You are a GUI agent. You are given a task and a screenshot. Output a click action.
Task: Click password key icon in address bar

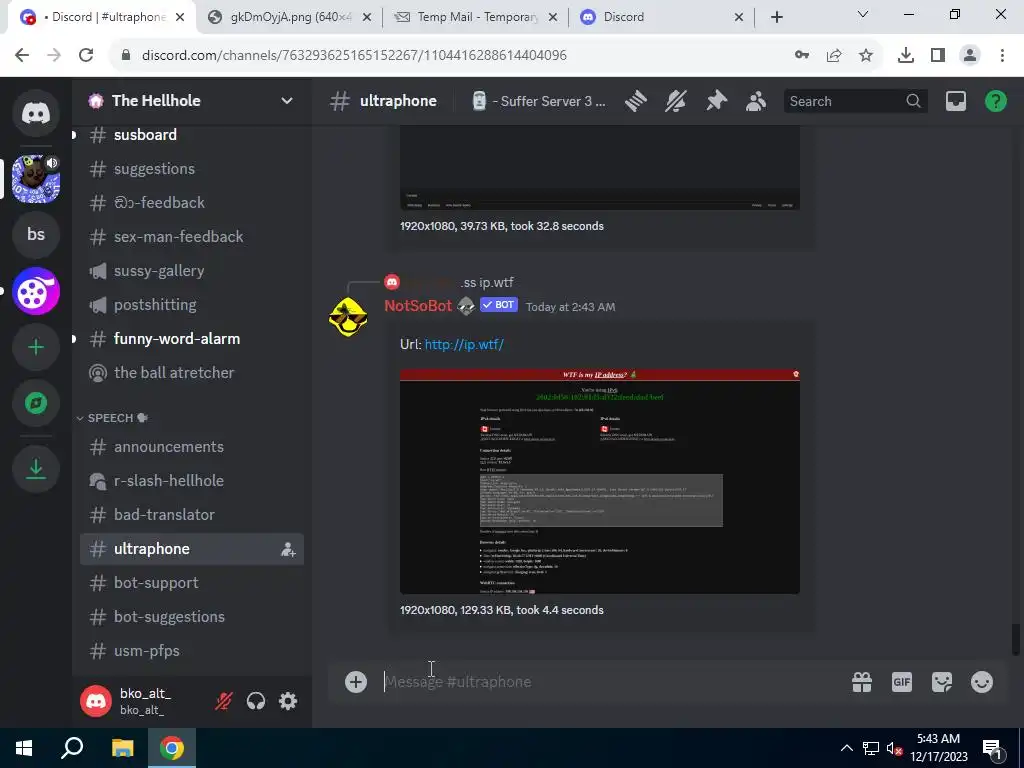802,56
